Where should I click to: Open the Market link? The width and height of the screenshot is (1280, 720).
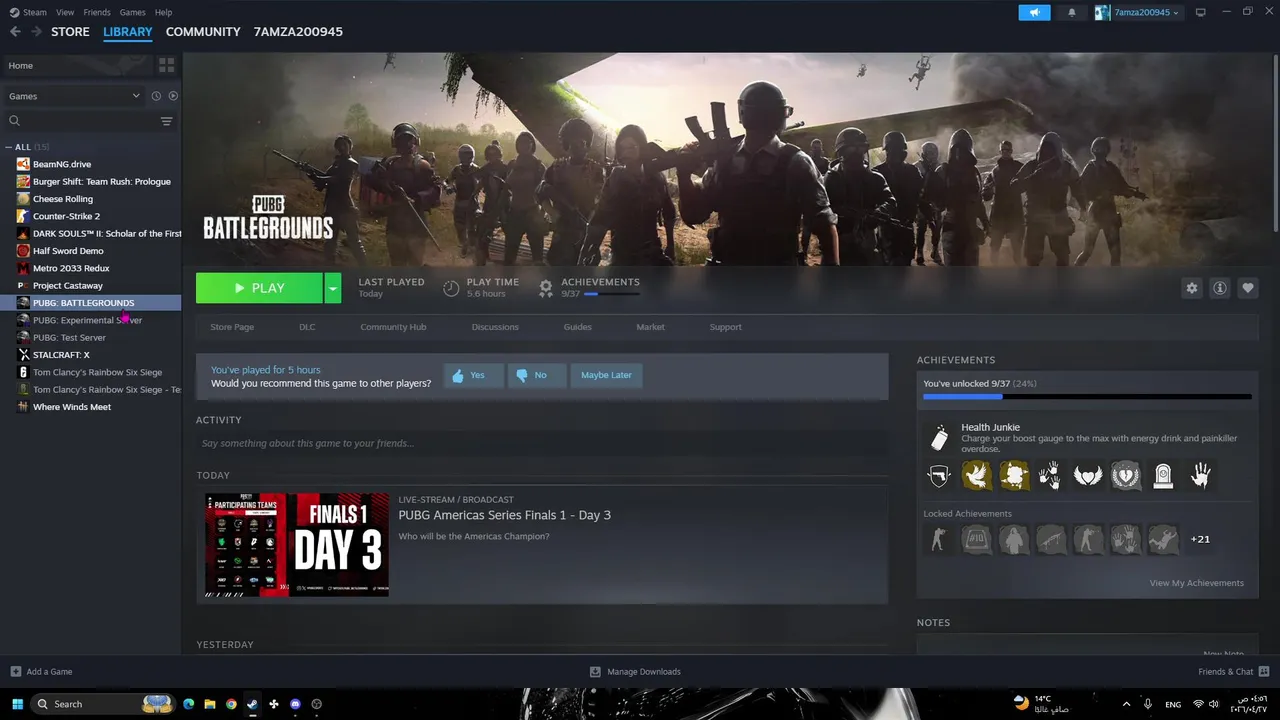click(x=650, y=327)
